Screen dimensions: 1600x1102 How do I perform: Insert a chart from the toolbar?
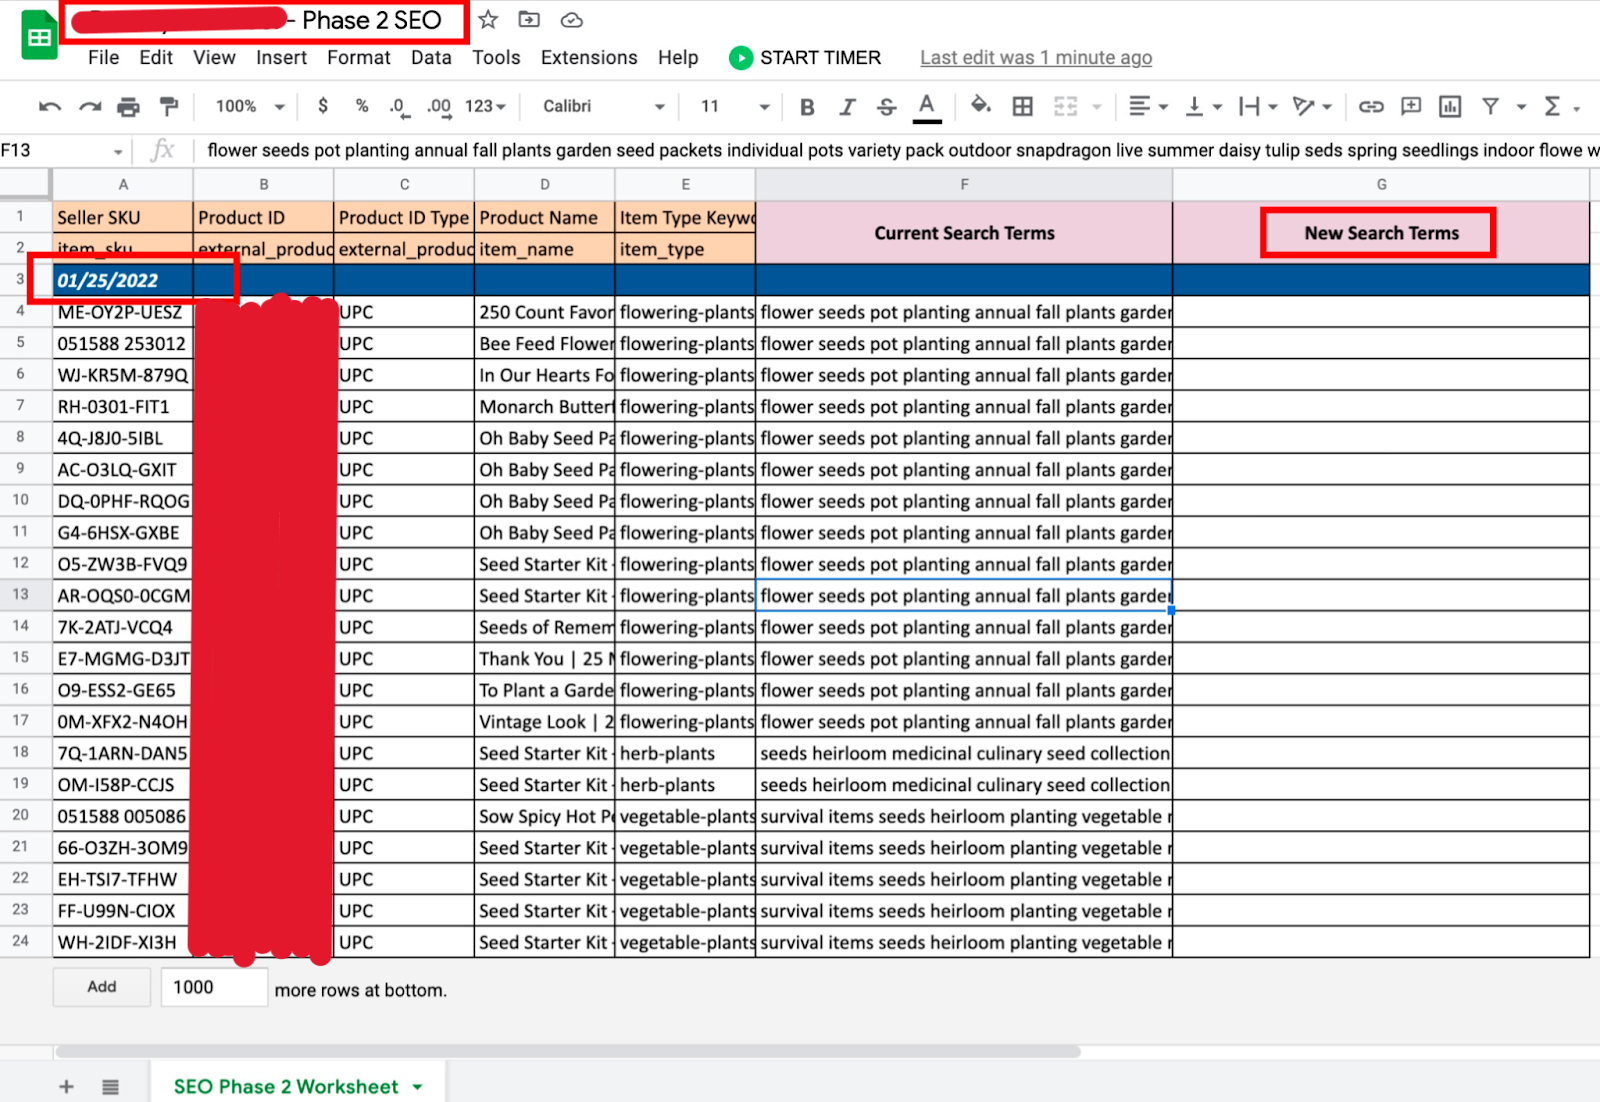(1450, 106)
